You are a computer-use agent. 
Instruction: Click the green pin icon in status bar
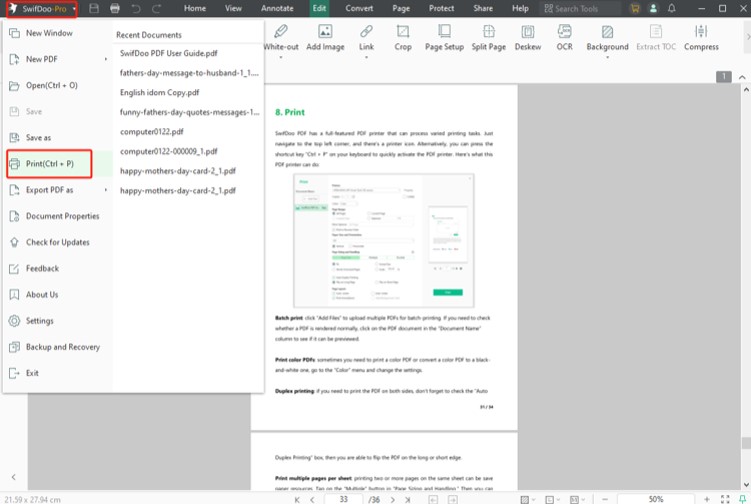(x=742, y=499)
